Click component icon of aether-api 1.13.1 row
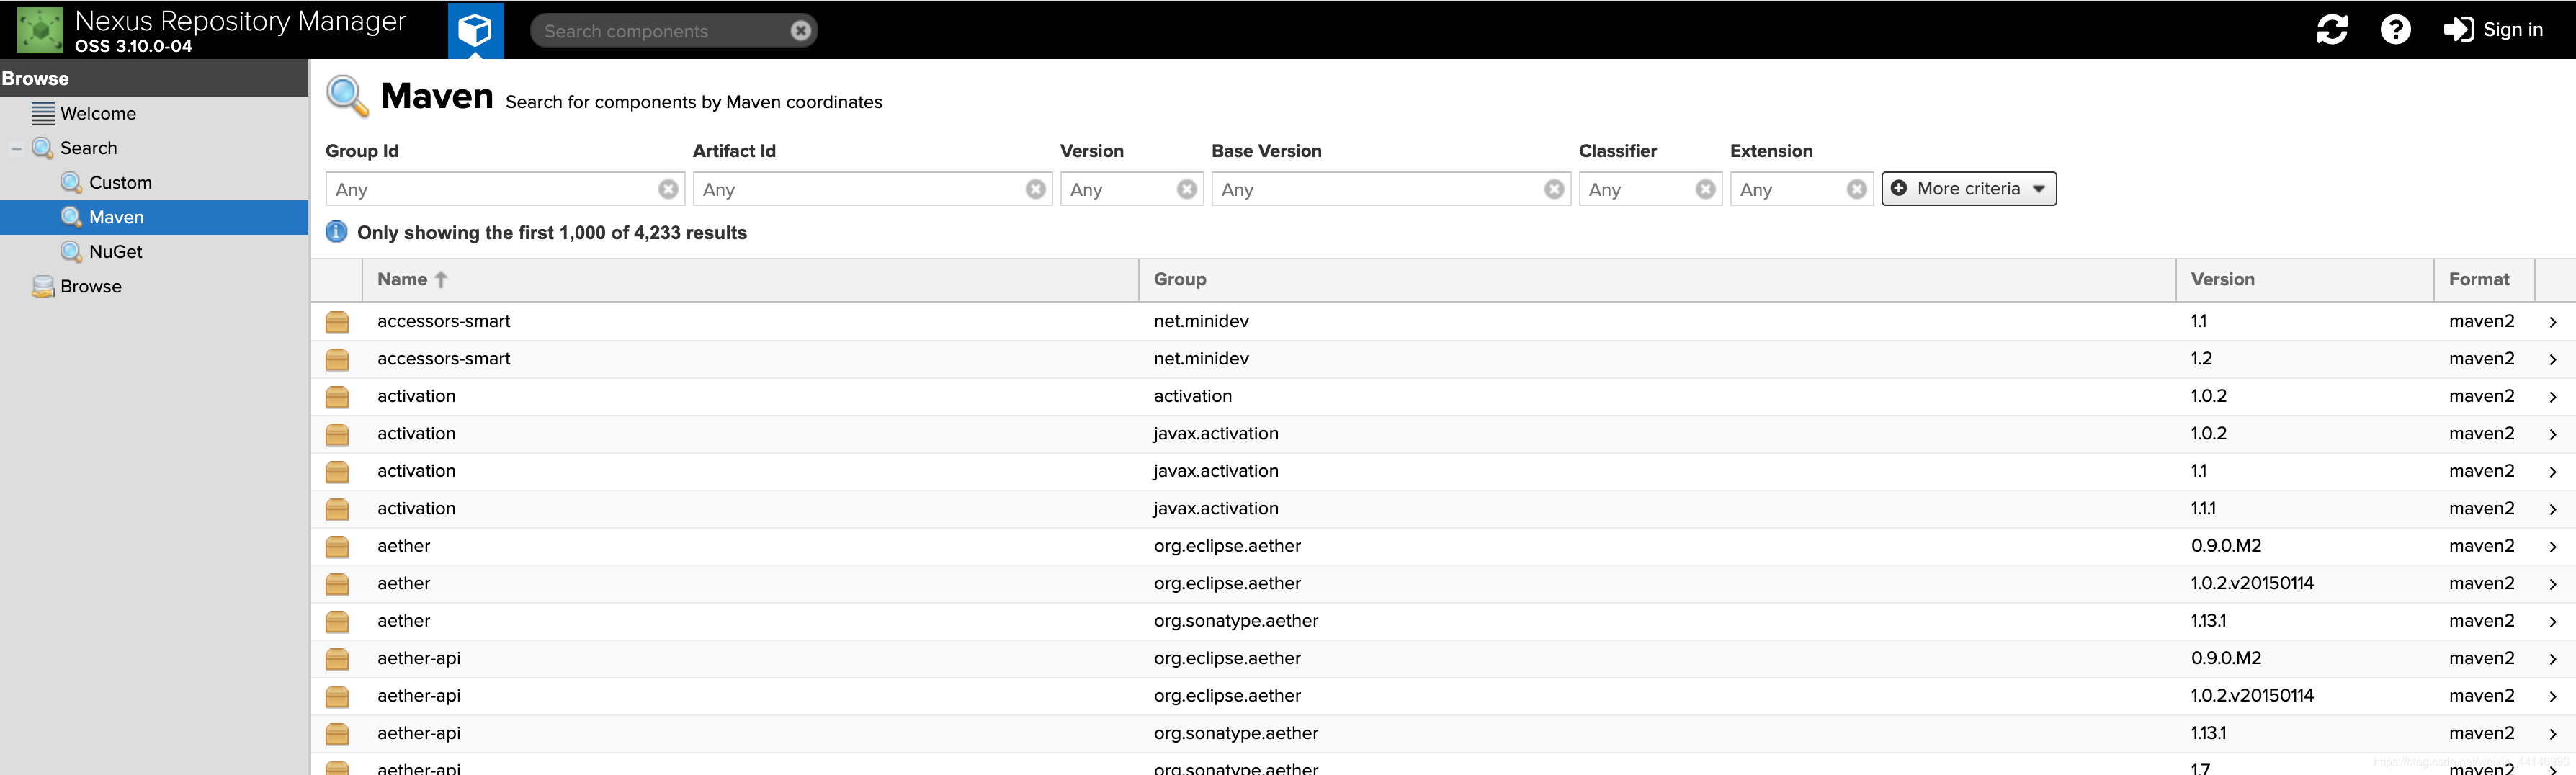This screenshot has width=2576, height=775. (337, 734)
